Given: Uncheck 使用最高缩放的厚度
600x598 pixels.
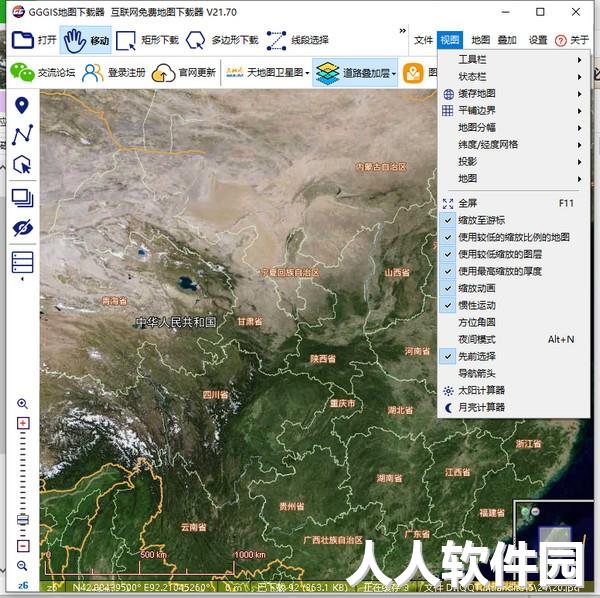Looking at the screenshot, I should point(514,272).
